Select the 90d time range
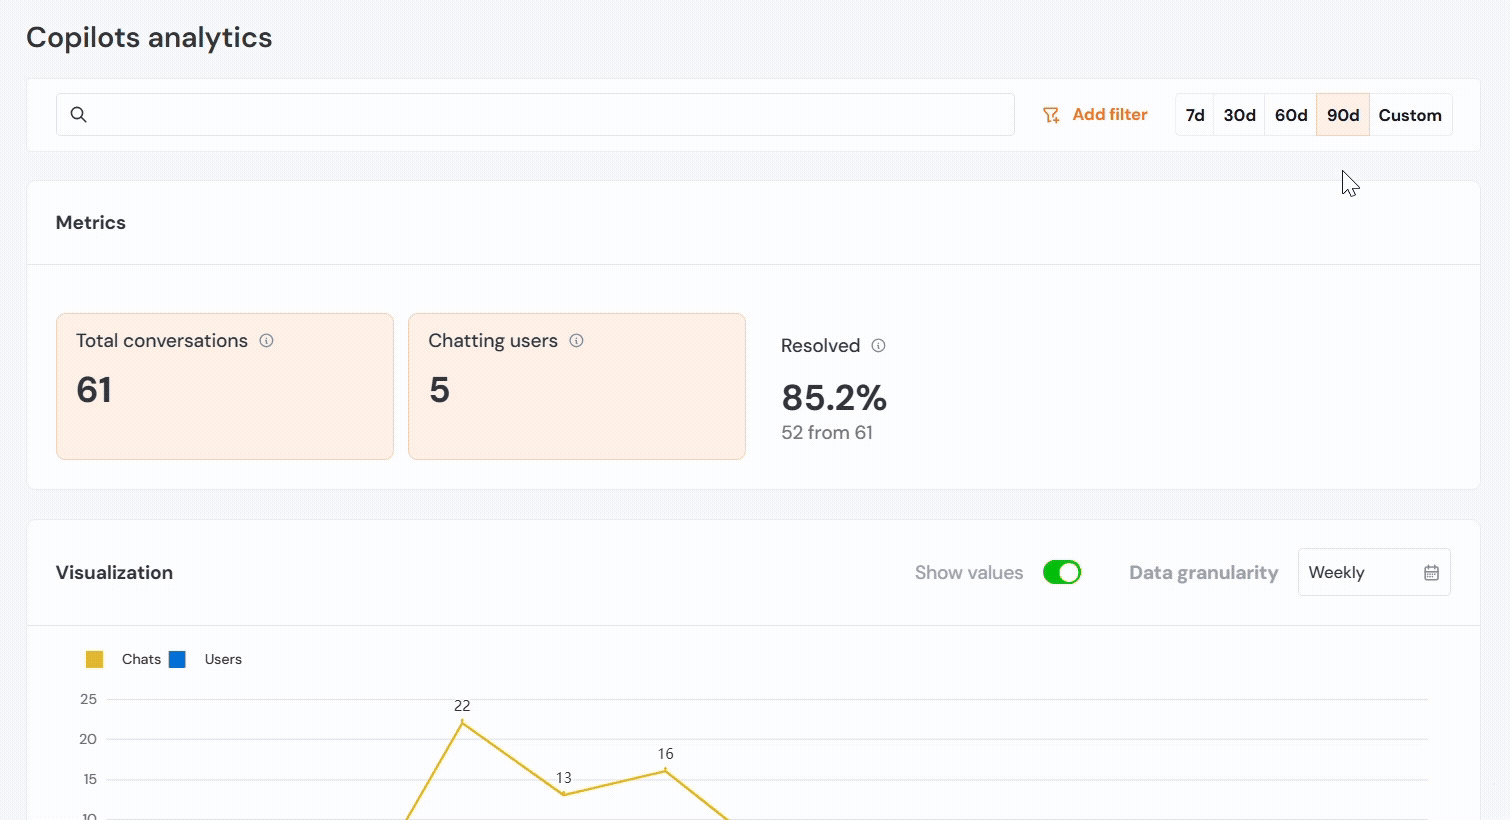Screen dimensions: 1510x820 click(x=1342, y=116)
